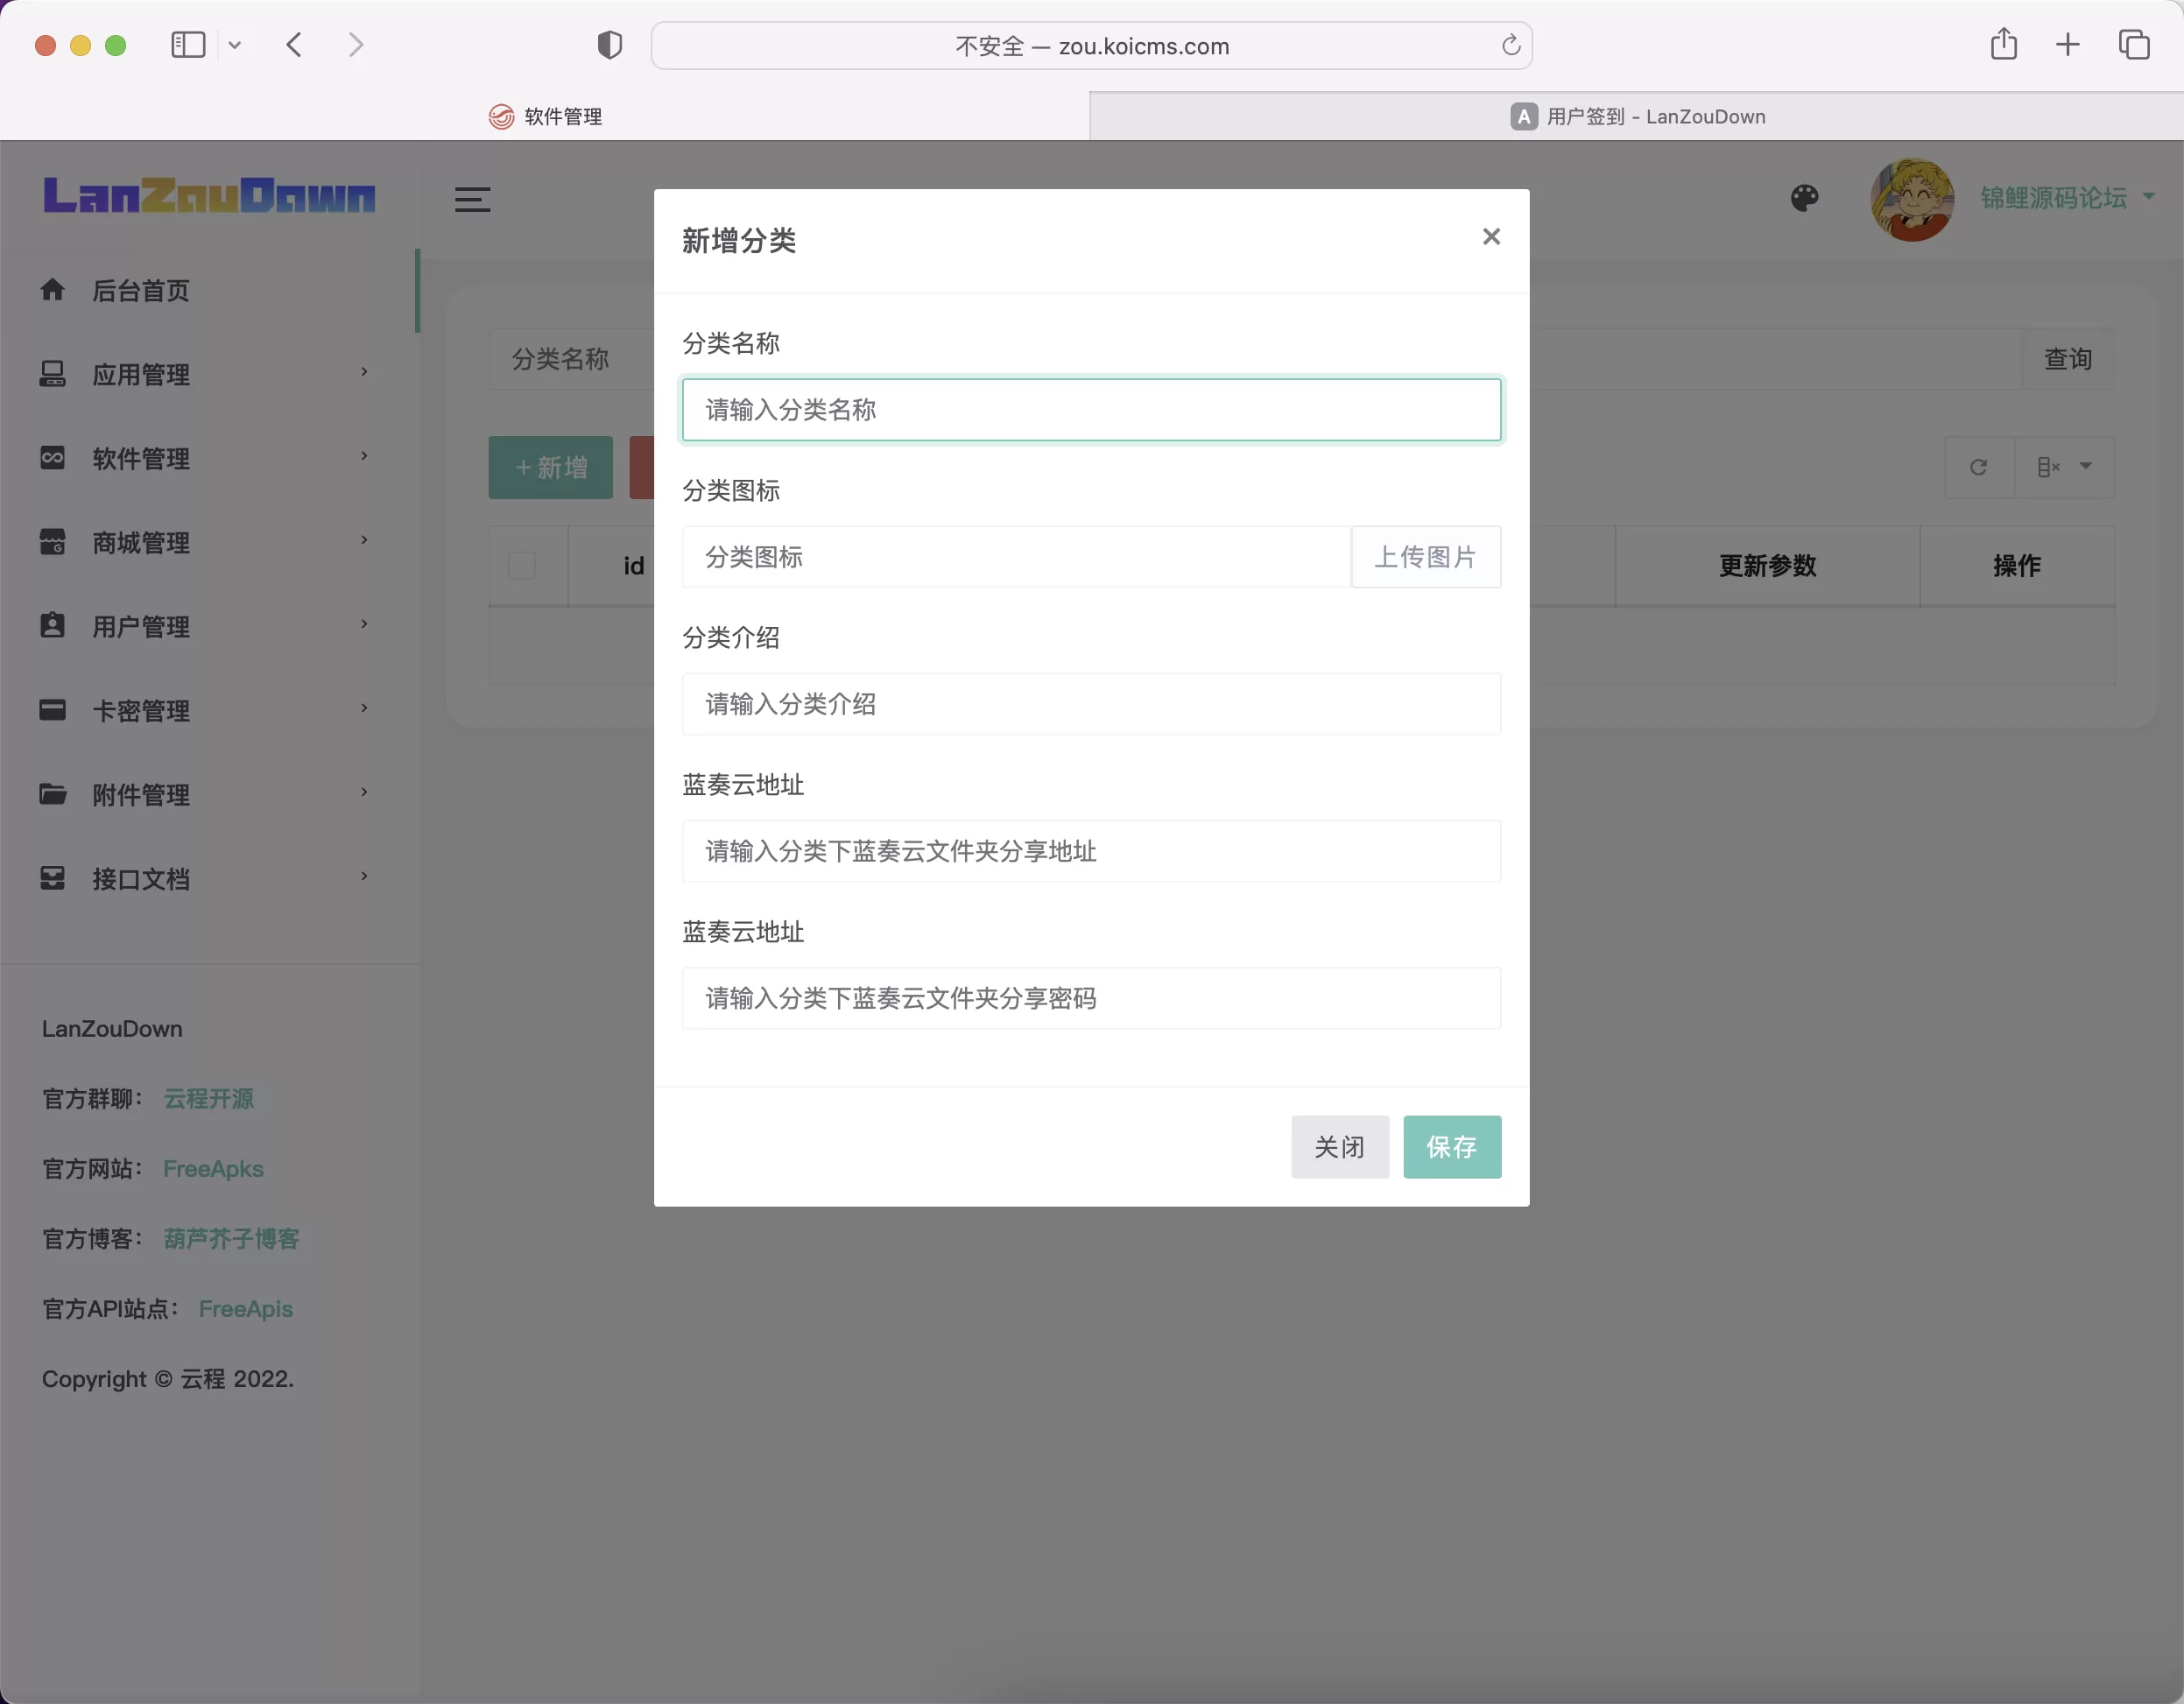Click the palette/theme icon in top navbar
Image resolution: width=2184 pixels, height=1704 pixels.
click(1805, 195)
